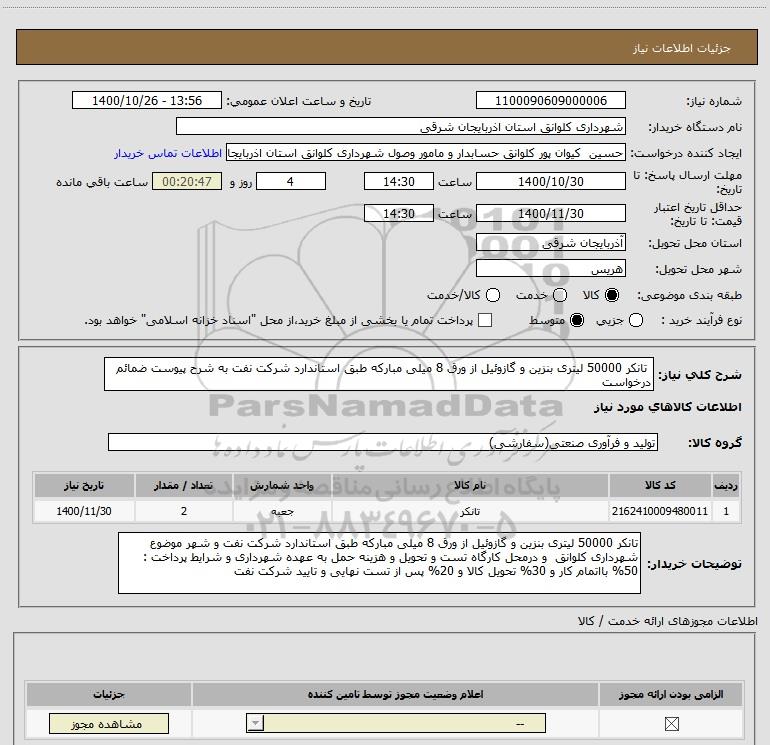This screenshot has width=770, height=745.
Task: Click the buyer organization name field
Action: tap(401, 127)
